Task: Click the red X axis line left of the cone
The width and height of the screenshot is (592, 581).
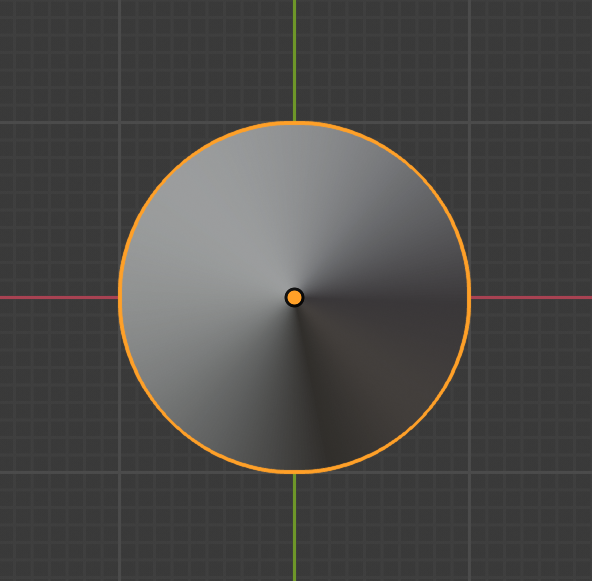Action: coord(59,297)
